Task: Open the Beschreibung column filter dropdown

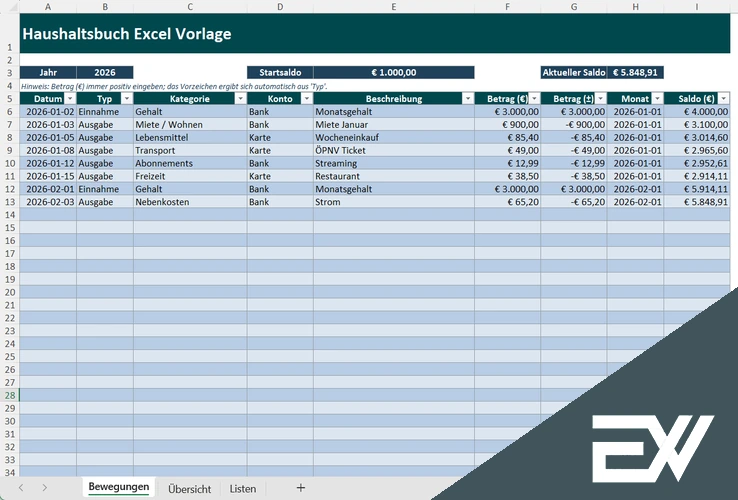Action: tap(467, 98)
